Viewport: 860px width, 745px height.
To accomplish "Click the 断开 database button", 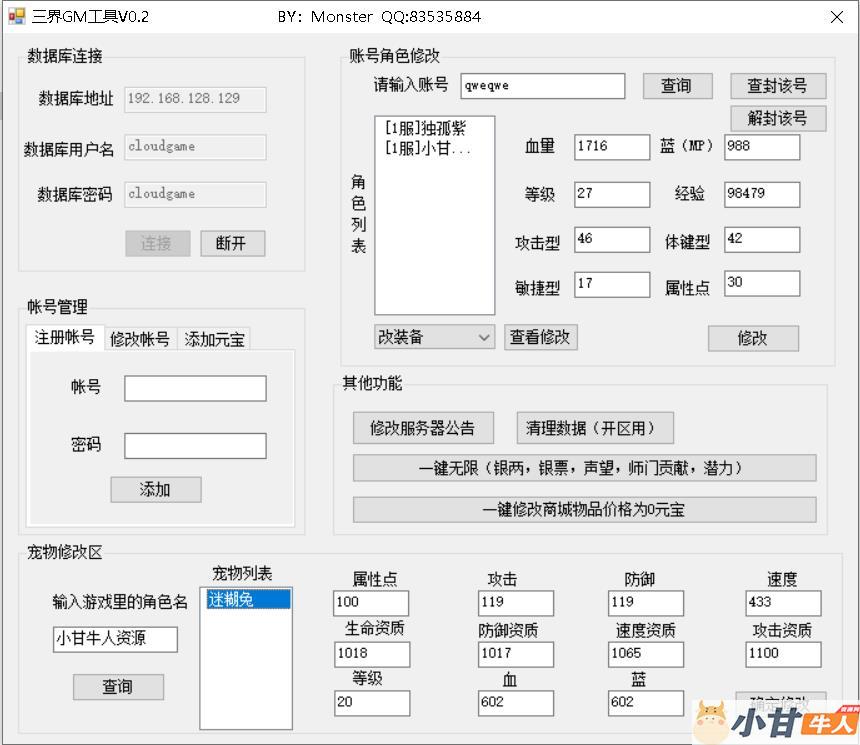I will click(232, 243).
